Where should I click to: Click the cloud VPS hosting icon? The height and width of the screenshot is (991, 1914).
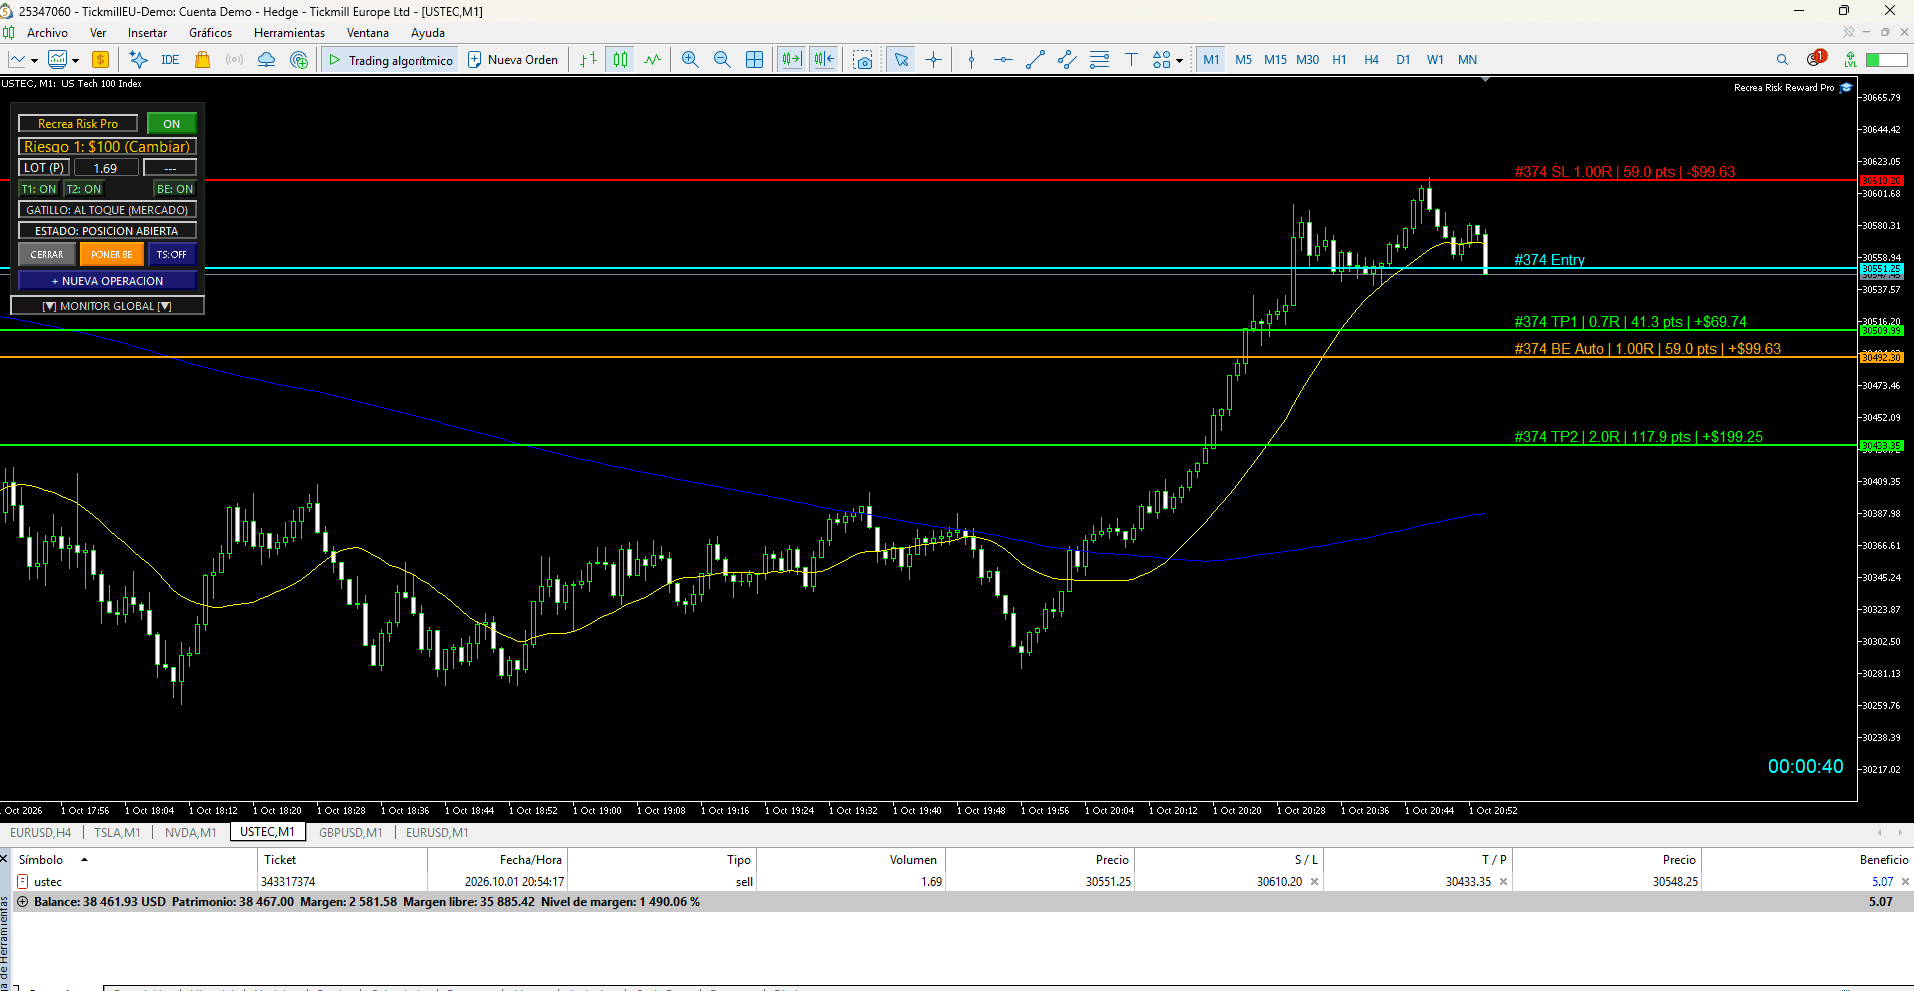tap(266, 60)
